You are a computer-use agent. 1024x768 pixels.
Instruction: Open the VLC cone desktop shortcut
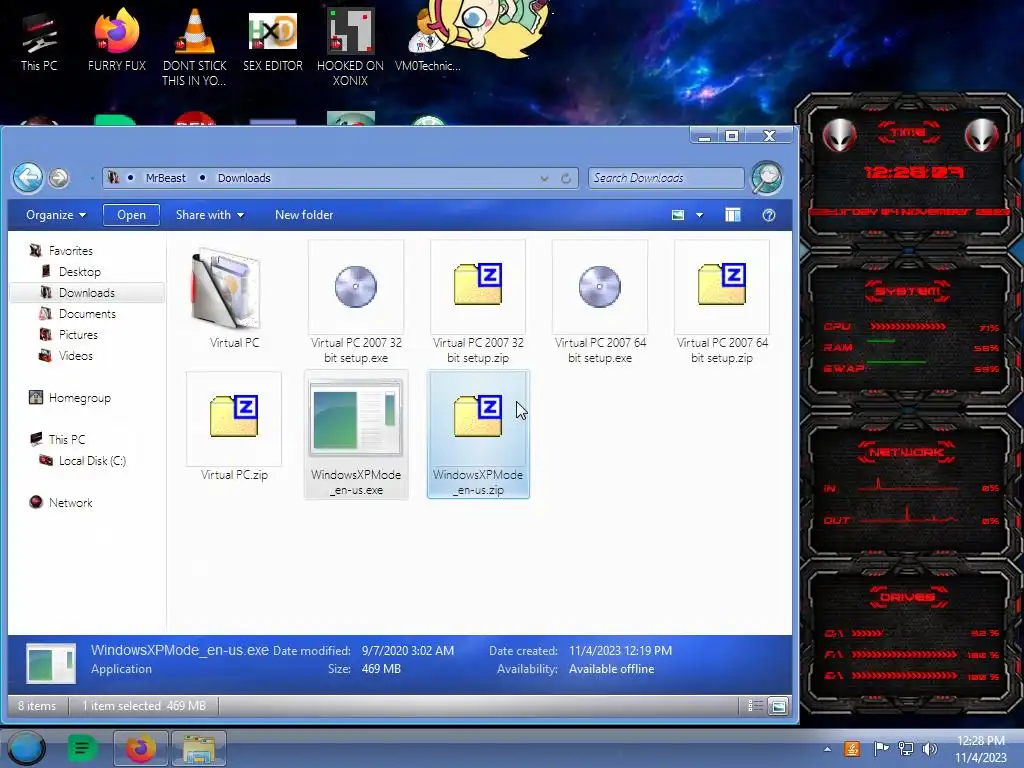click(x=195, y=47)
